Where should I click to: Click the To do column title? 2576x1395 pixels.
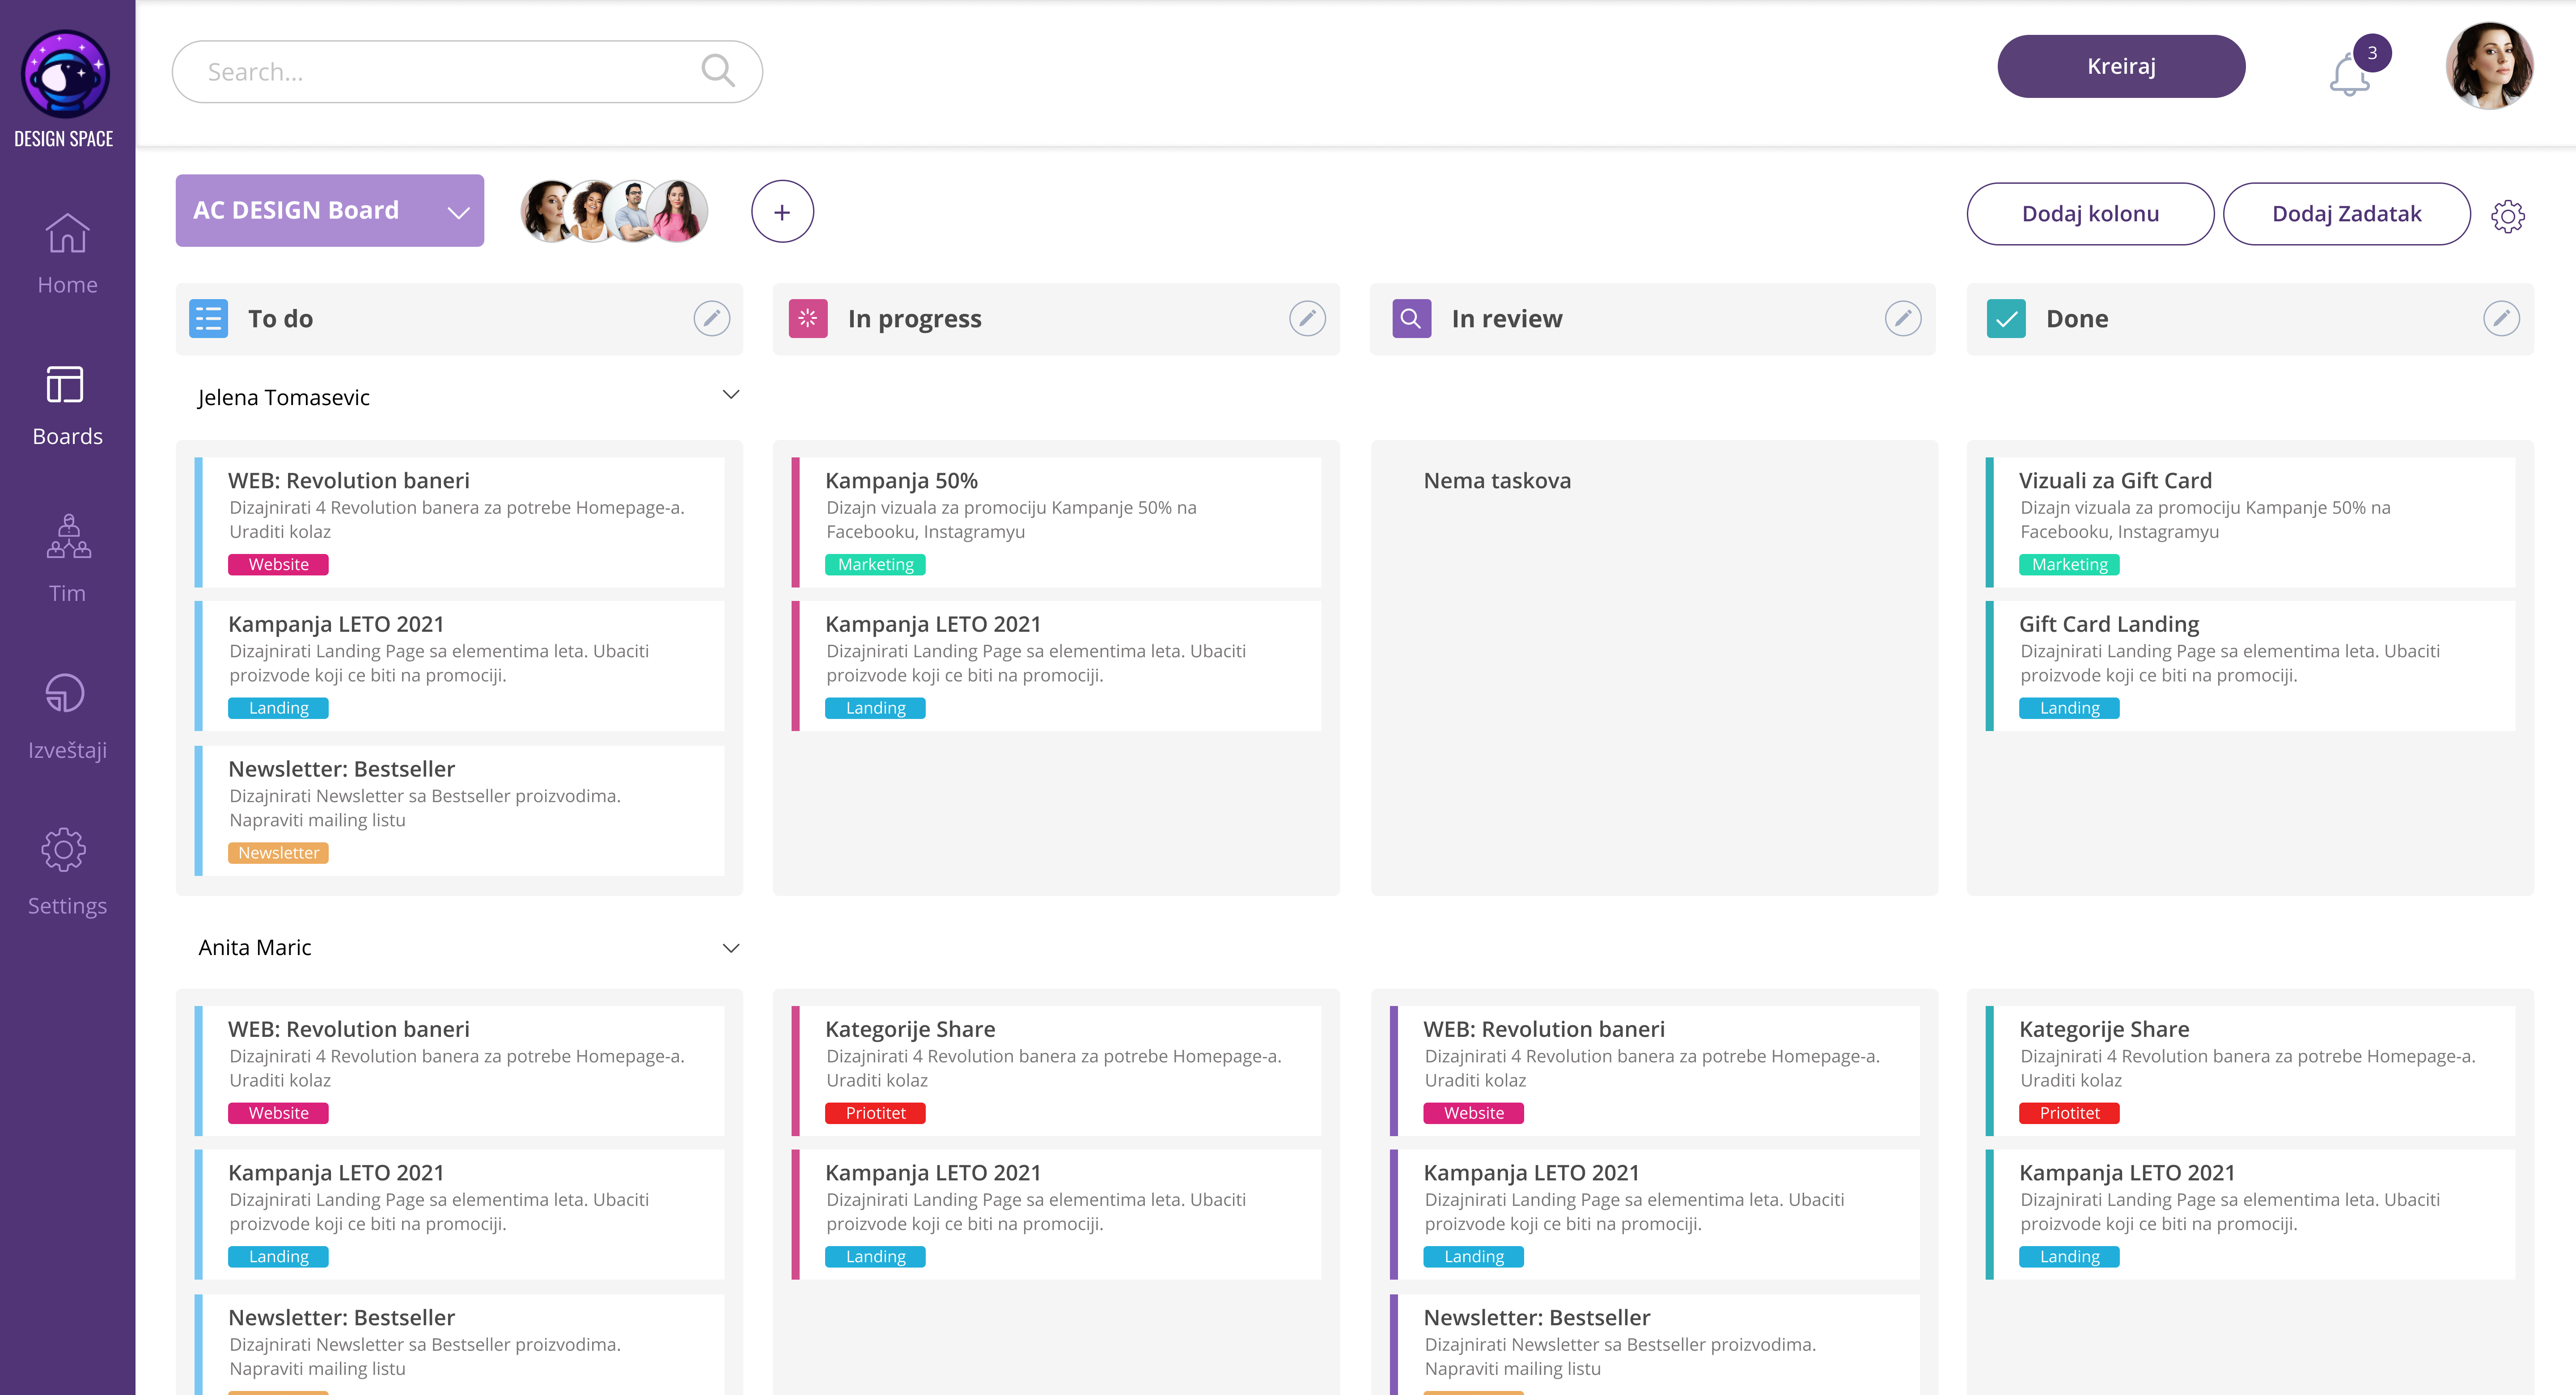point(281,319)
